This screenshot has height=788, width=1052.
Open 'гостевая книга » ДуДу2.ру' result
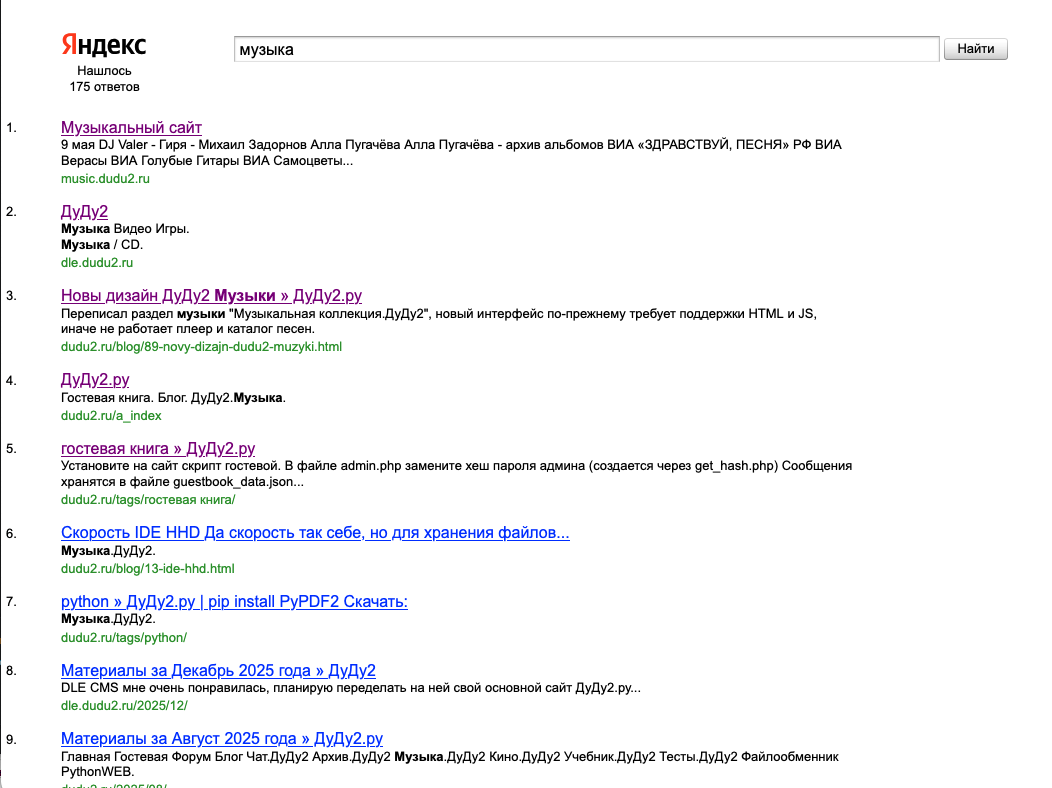(158, 449)
